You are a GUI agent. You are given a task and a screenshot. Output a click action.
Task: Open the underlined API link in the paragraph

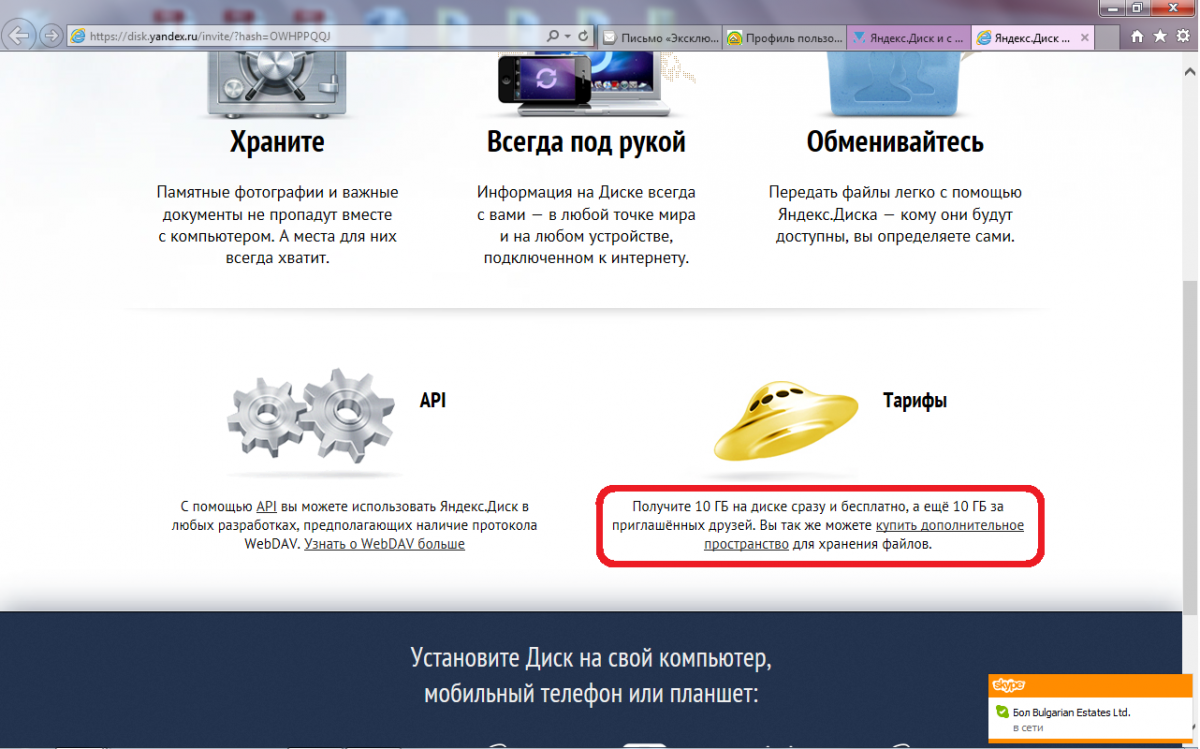tap(266, 506)
